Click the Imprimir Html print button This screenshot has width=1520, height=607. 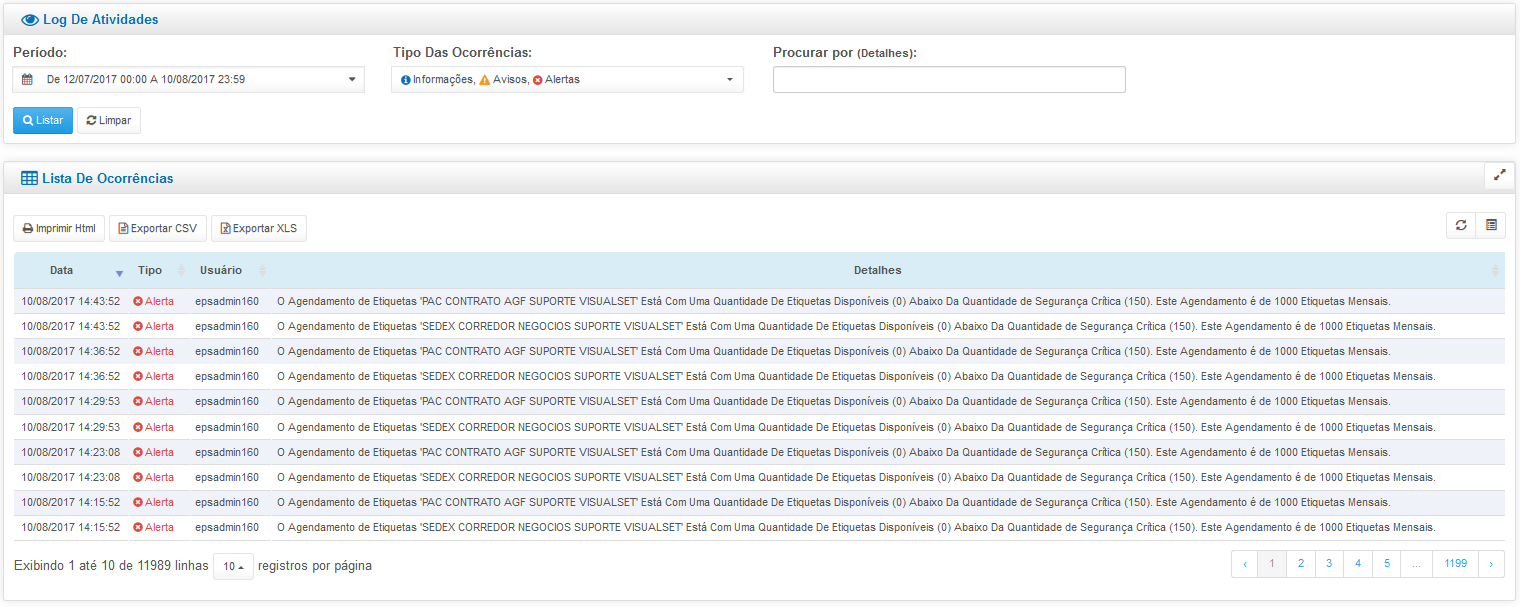pyautogui.click(x=59, y=229)
